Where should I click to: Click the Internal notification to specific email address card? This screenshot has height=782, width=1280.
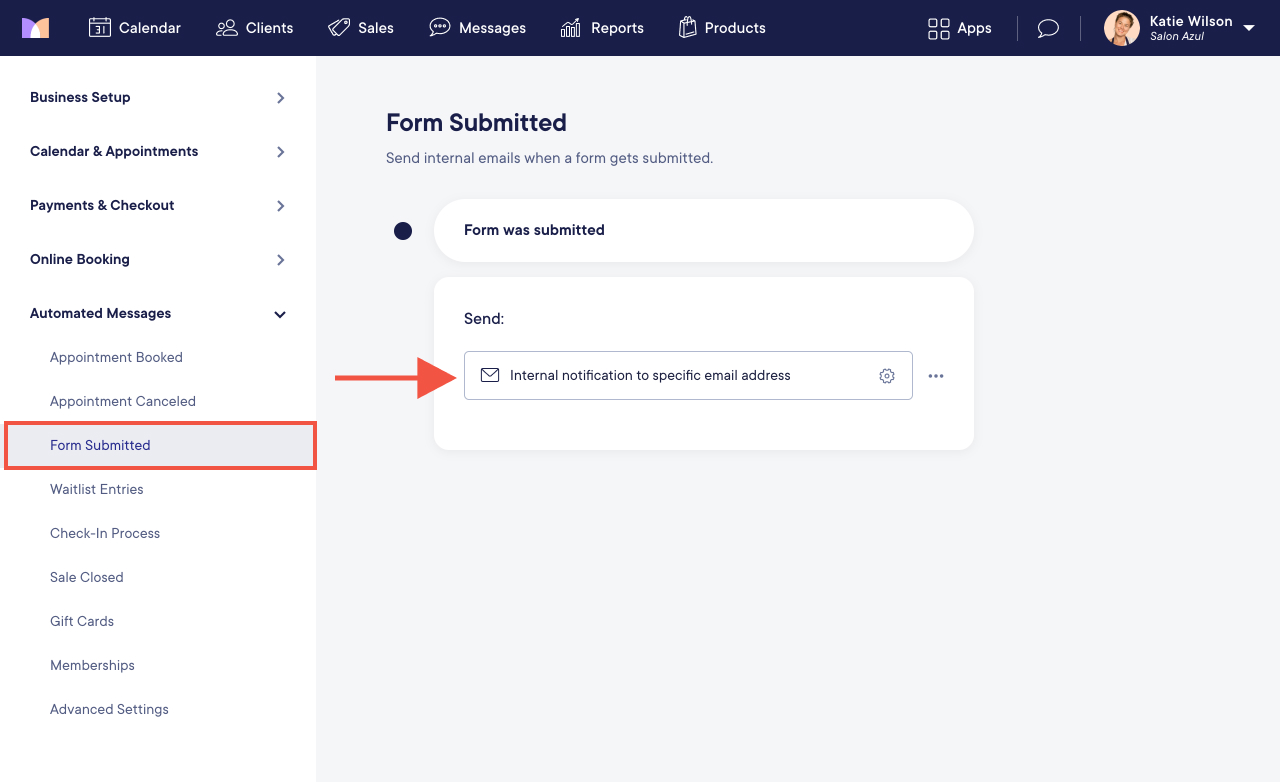click(x=650, y=375)
